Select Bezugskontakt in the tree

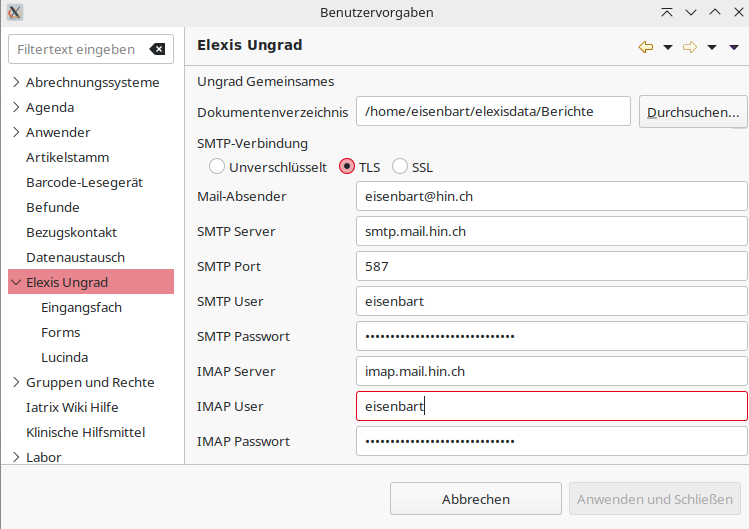pos(71,232)
